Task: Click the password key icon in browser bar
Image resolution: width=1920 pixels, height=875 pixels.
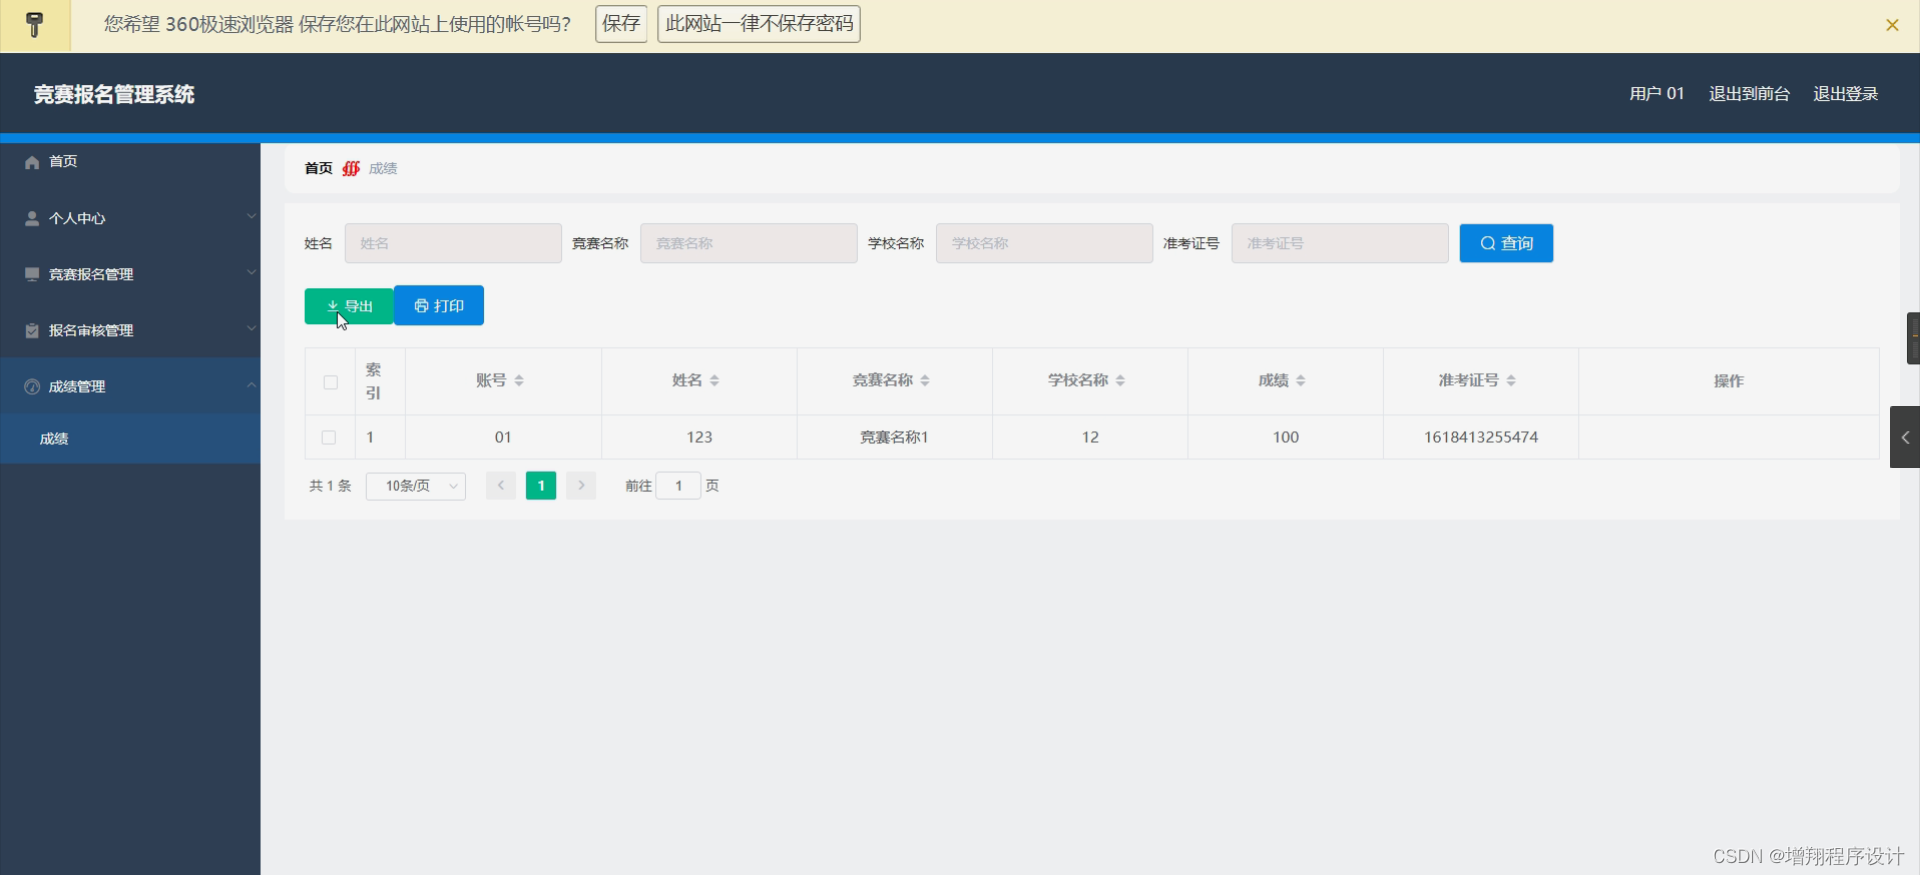Action: tap(35, 25)
